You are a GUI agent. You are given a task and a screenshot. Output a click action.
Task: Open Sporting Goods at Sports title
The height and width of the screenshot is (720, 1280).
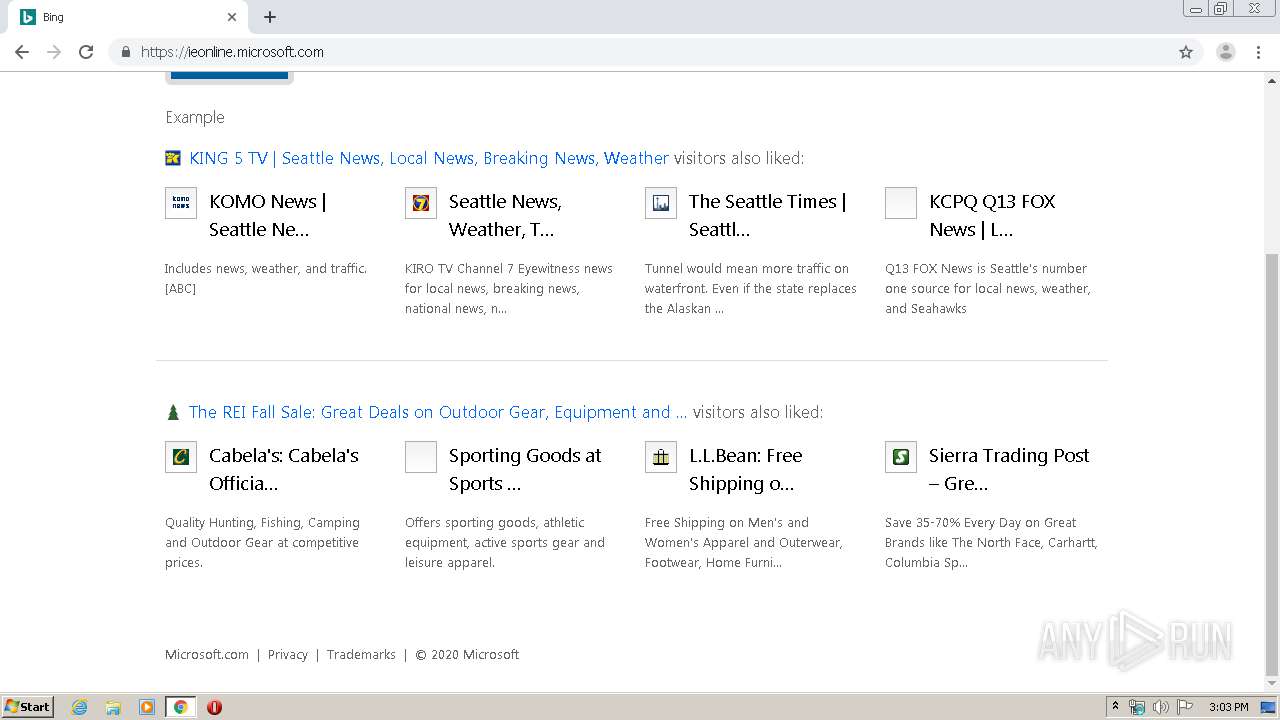(x=525, y=469)
